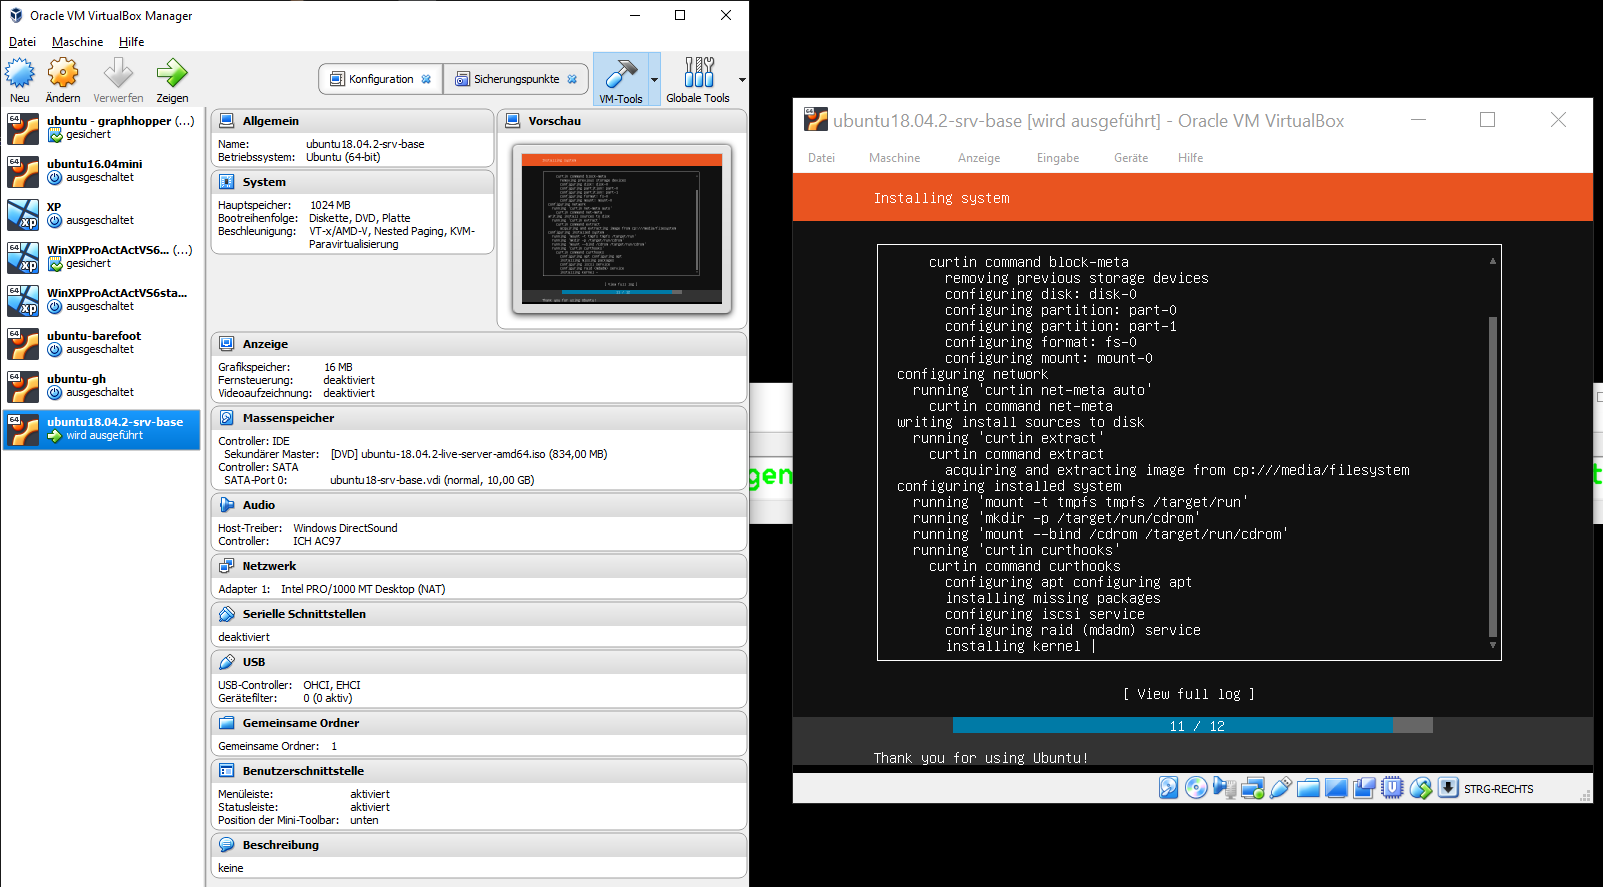Click the display status icon
The image size is (1603, 887).
coord(1336,788)
